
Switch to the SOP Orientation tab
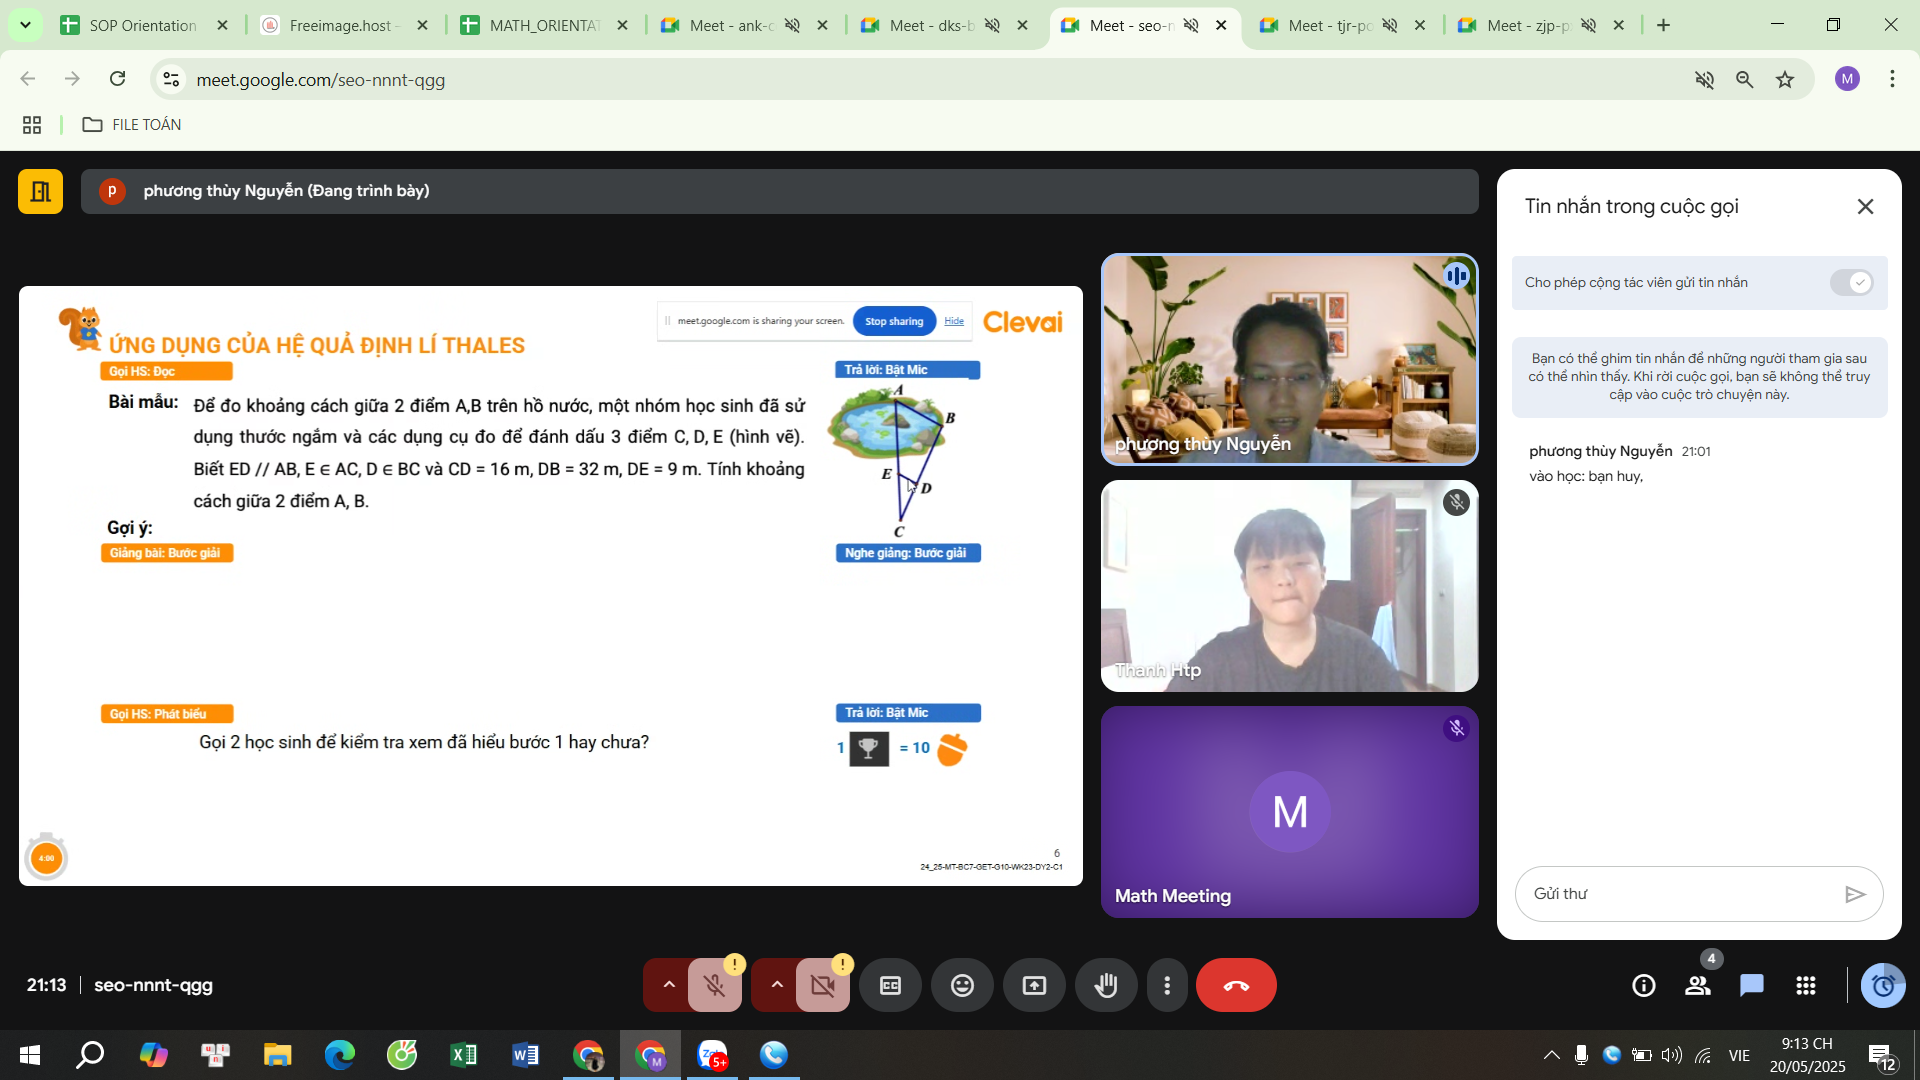pos(143,25)
